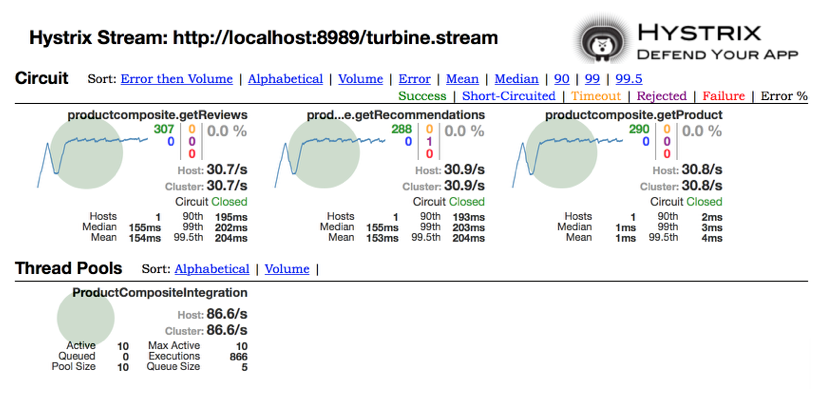Image resolution: width=825 pixels, height=407 pixels.
Task: Select productcomposite.getProduct circuit title
Action: [x=633, y=115]
